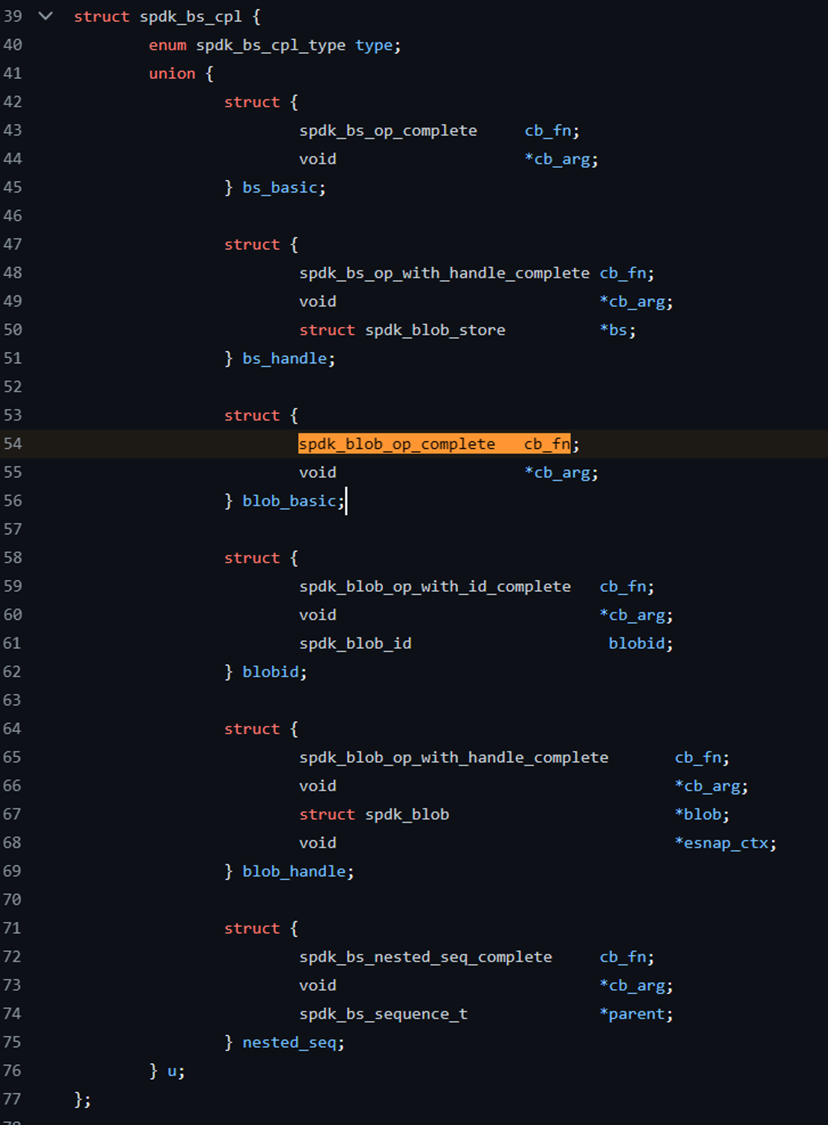Screen dimensions: 828x1125
Task: Click cb_fn on line 72
Action: 623,956
